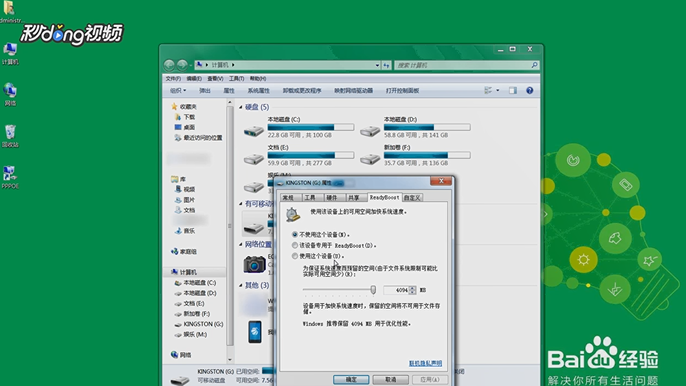Click 系统属性 in the Explorer toolbar
686x386 pixels.
259,91
